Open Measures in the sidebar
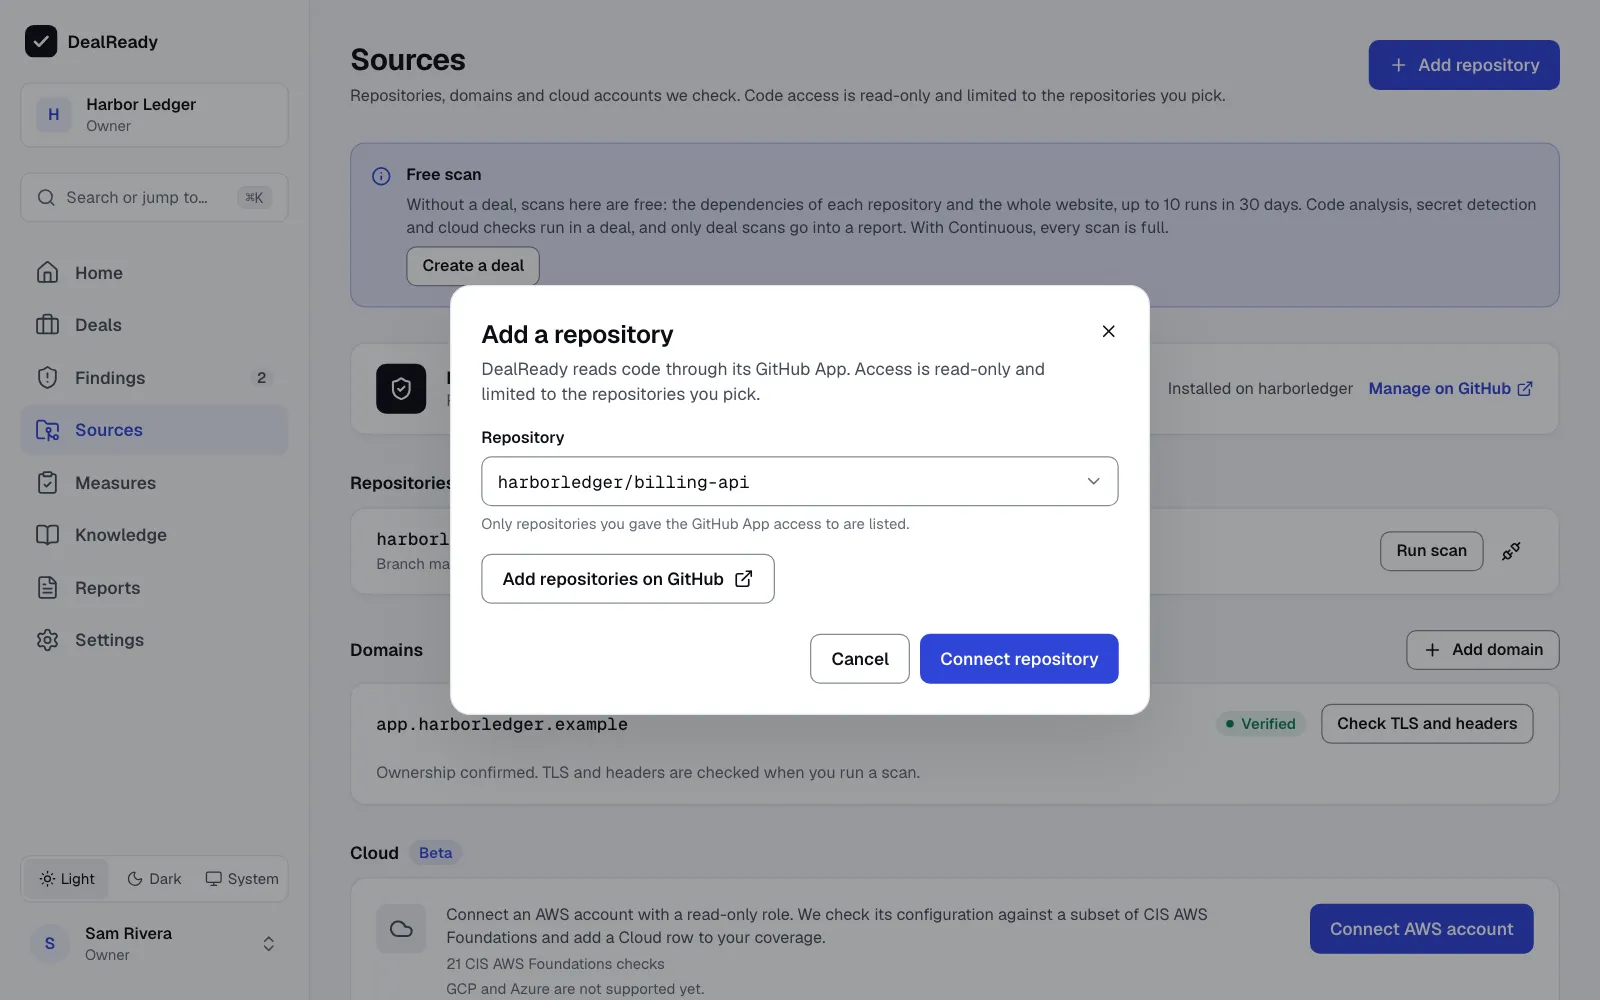 154,483
